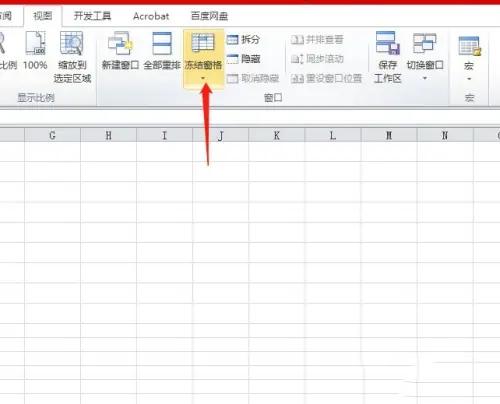The width and height of the screenshot is (500, 404).
Task: Click the greyed 取消隐藏 (Unhide) button
Action: (x=253, y=78)
